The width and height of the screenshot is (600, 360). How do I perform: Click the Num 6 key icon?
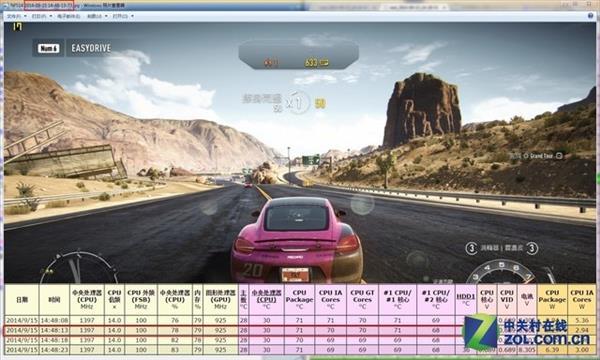[x=48, y=48]
